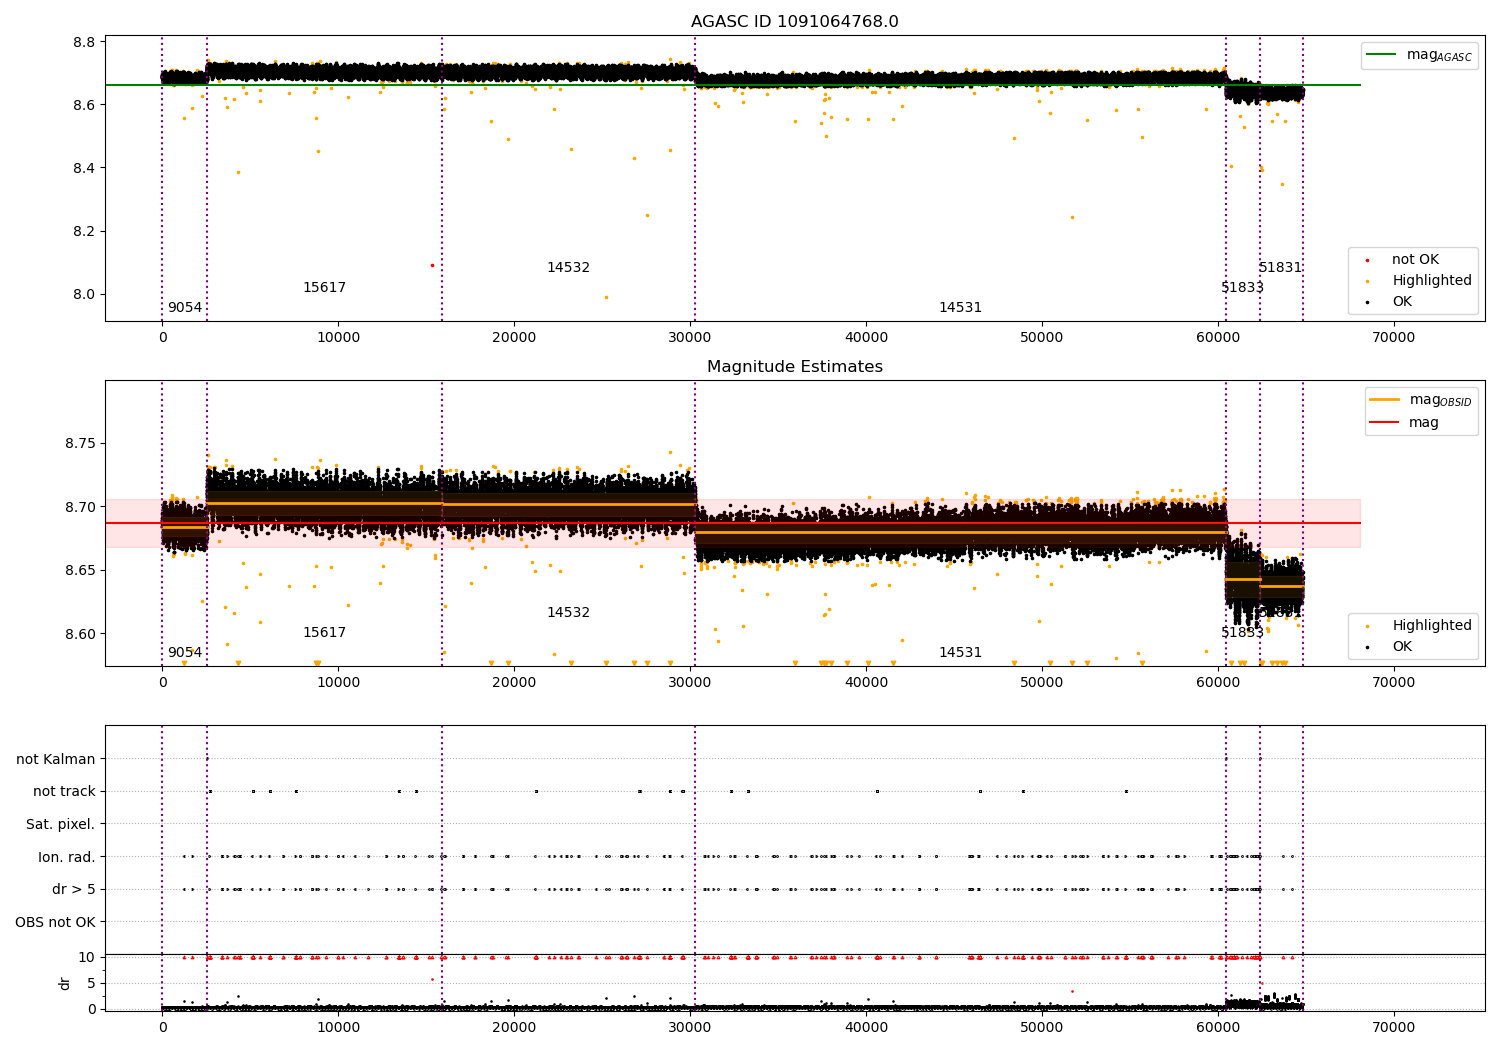Click the '8.60' y-tick on Magnitude Estimates plot
The width and height of the screenshot is (1500, 1050).
[x=80, y=634]
